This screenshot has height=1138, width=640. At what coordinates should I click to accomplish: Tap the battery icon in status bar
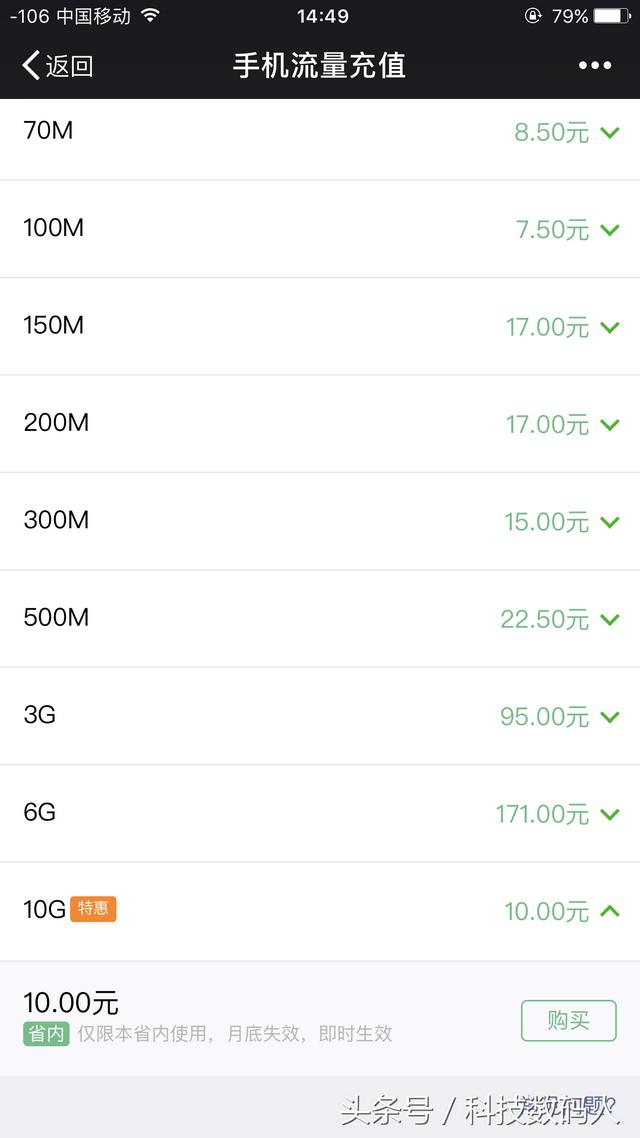pos(612,15)
